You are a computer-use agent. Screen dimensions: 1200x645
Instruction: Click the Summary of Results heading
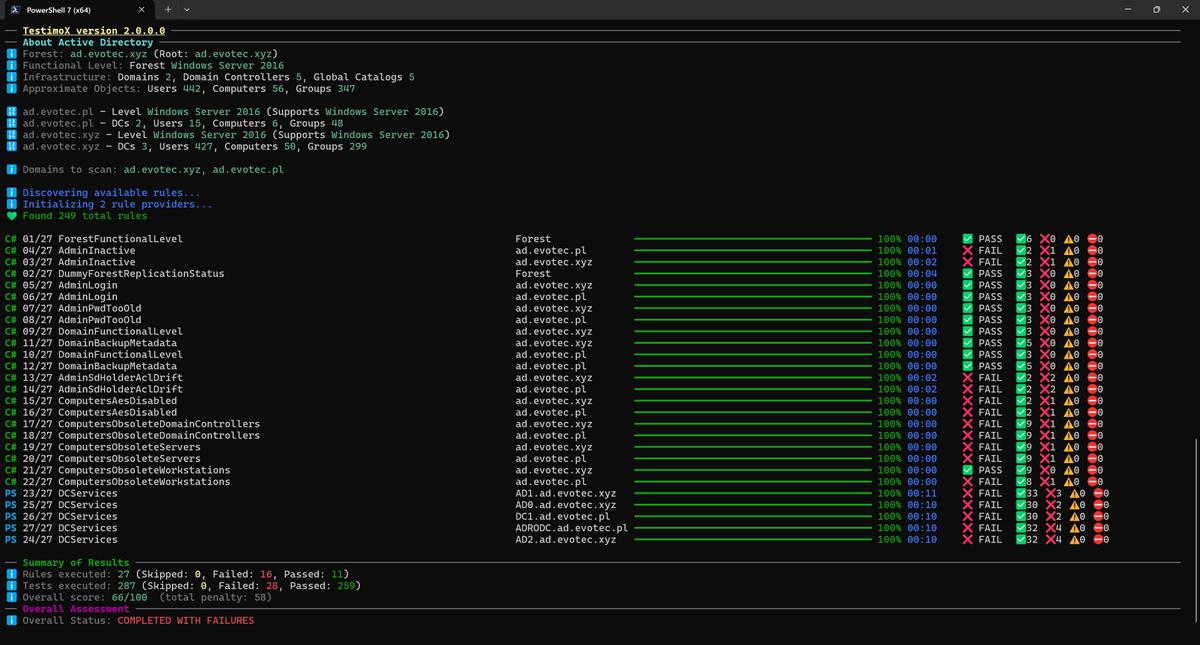(76, 563)
